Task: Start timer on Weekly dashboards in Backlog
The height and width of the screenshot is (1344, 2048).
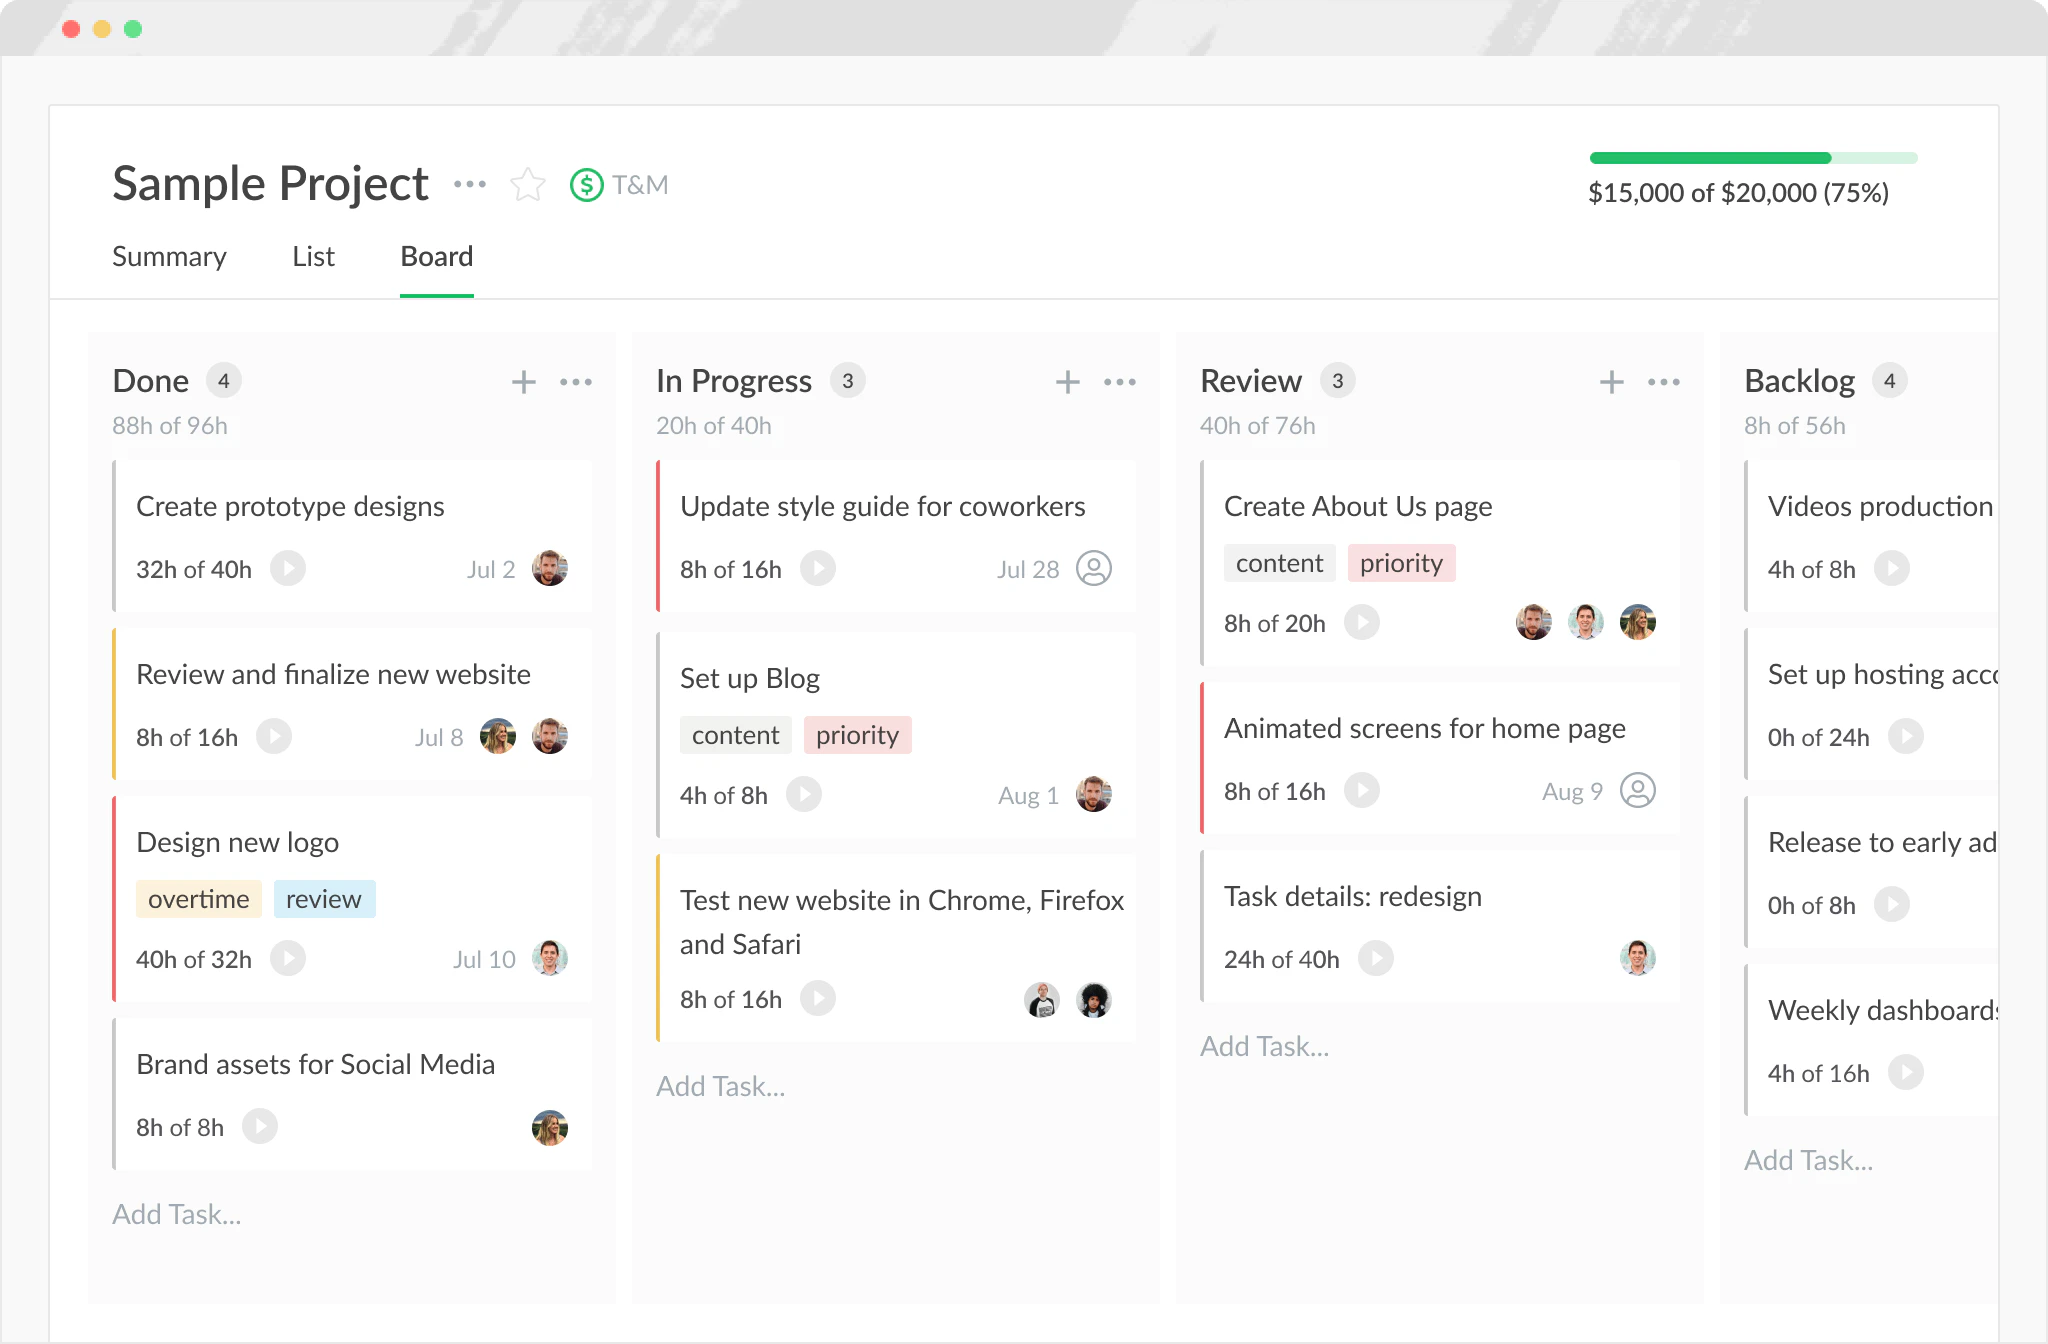Action: pyautogui.click(x=1905, y=1073)
